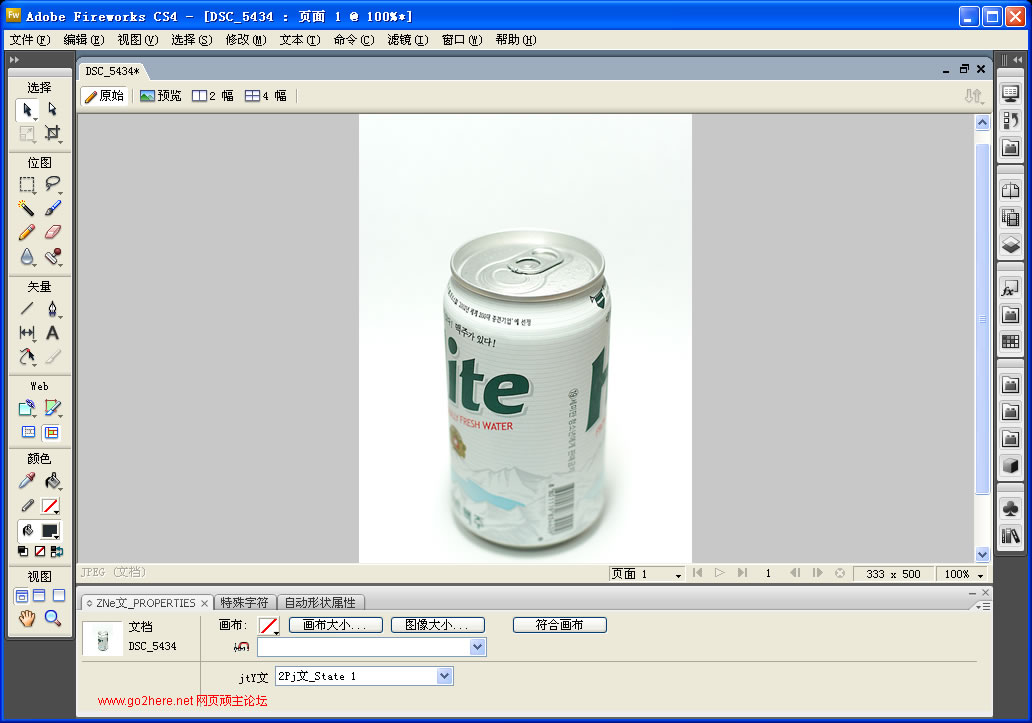Select the Eyedropper tool
Viewport: 1032px width, 723px height.
pos(27,481)
